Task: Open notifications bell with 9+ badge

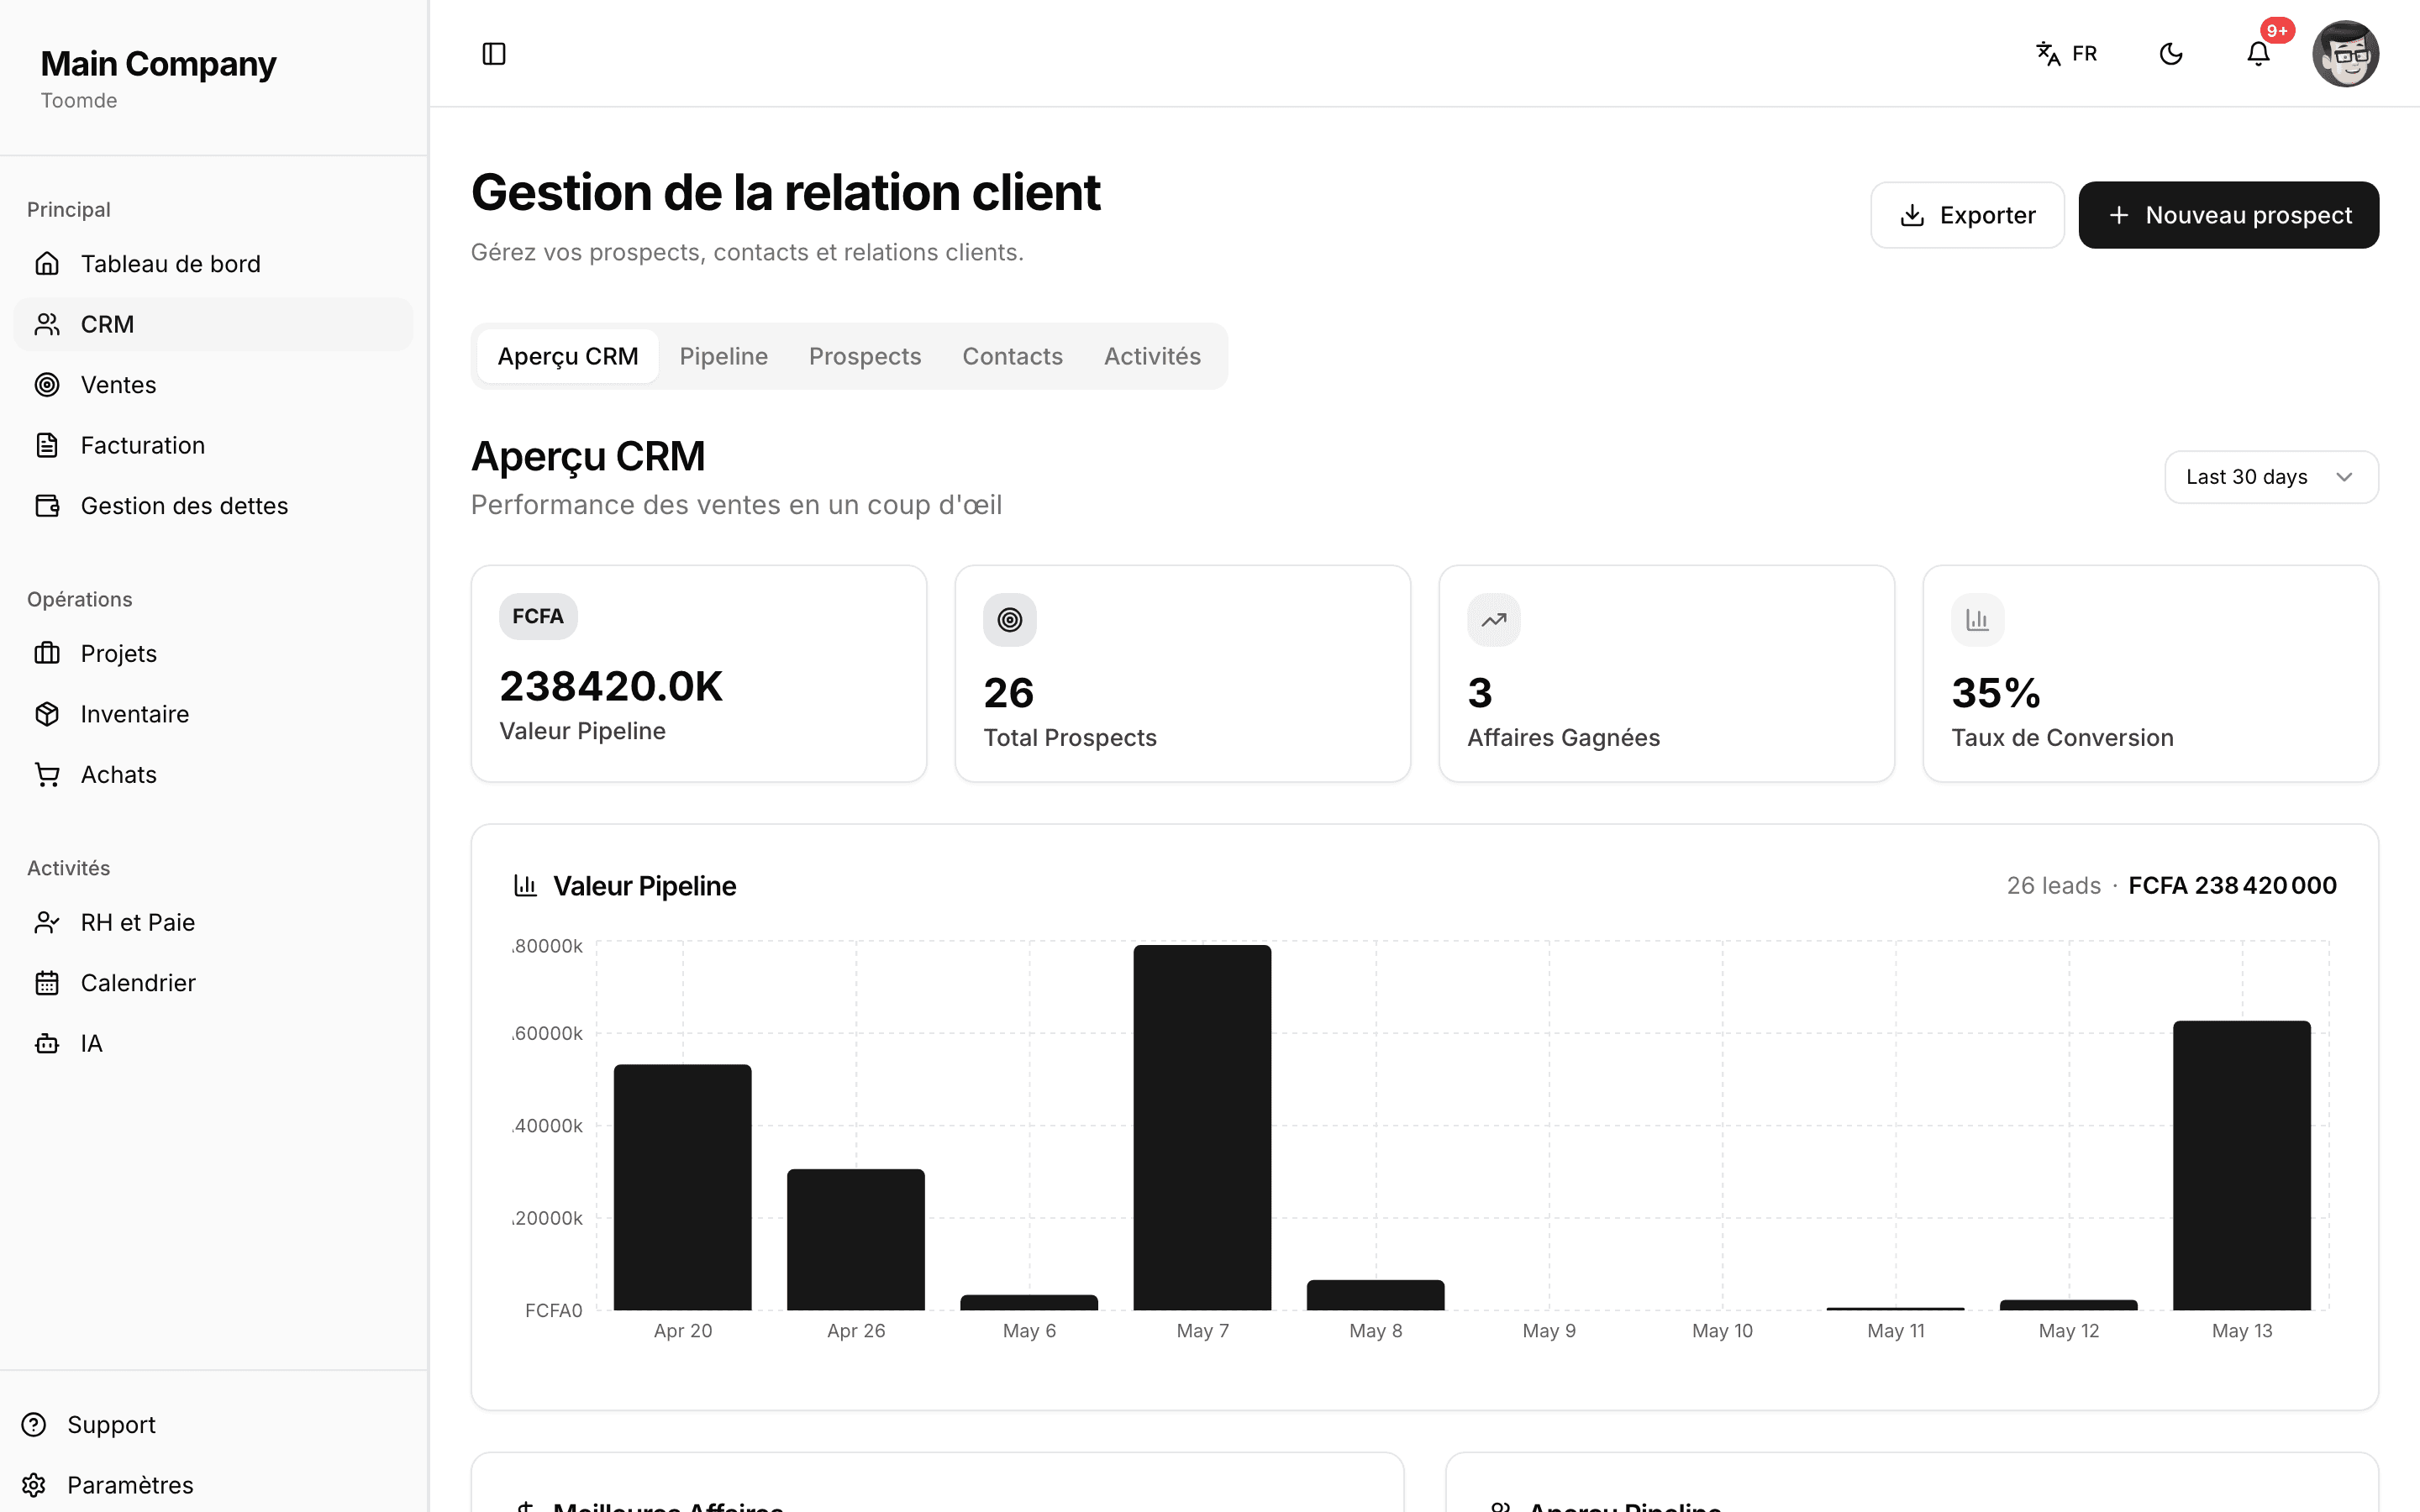Action: [2258, 54]
